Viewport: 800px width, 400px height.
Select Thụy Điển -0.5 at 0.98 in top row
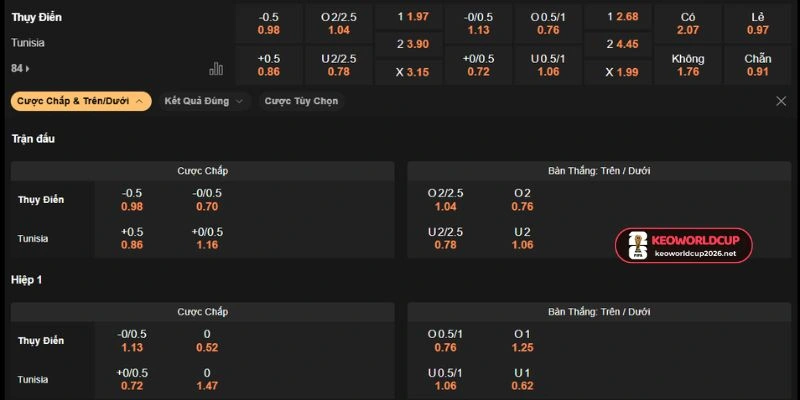click(x=269, y=23)
